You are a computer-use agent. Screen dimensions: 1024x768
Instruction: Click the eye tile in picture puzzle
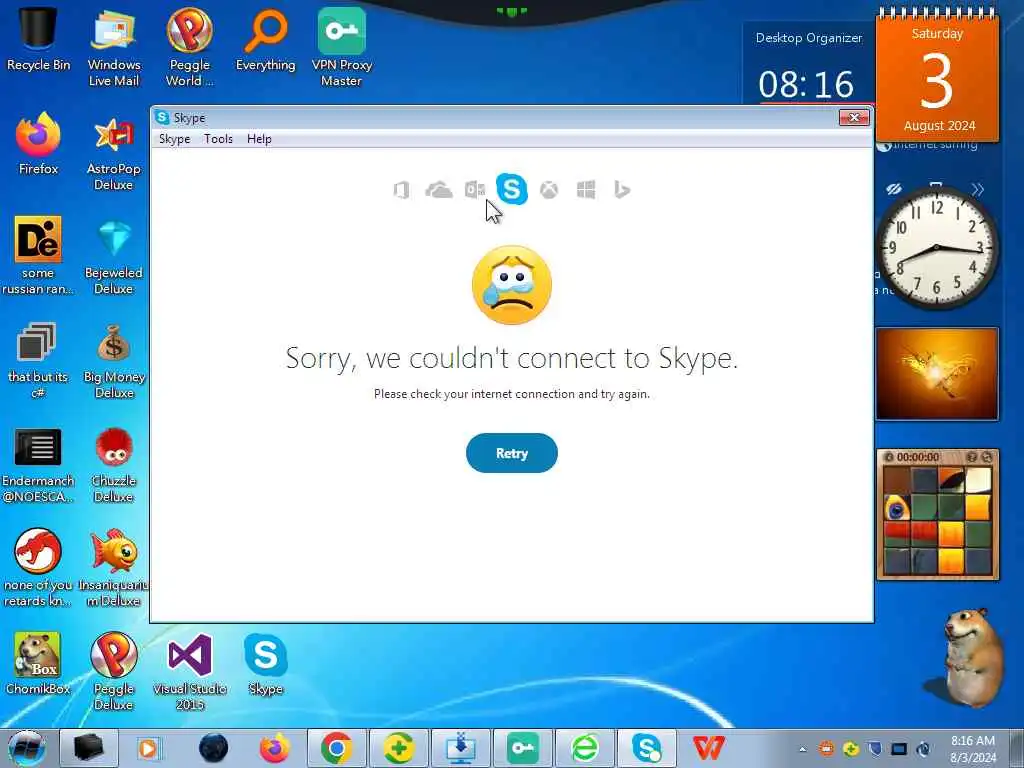[x=897, y=507]
